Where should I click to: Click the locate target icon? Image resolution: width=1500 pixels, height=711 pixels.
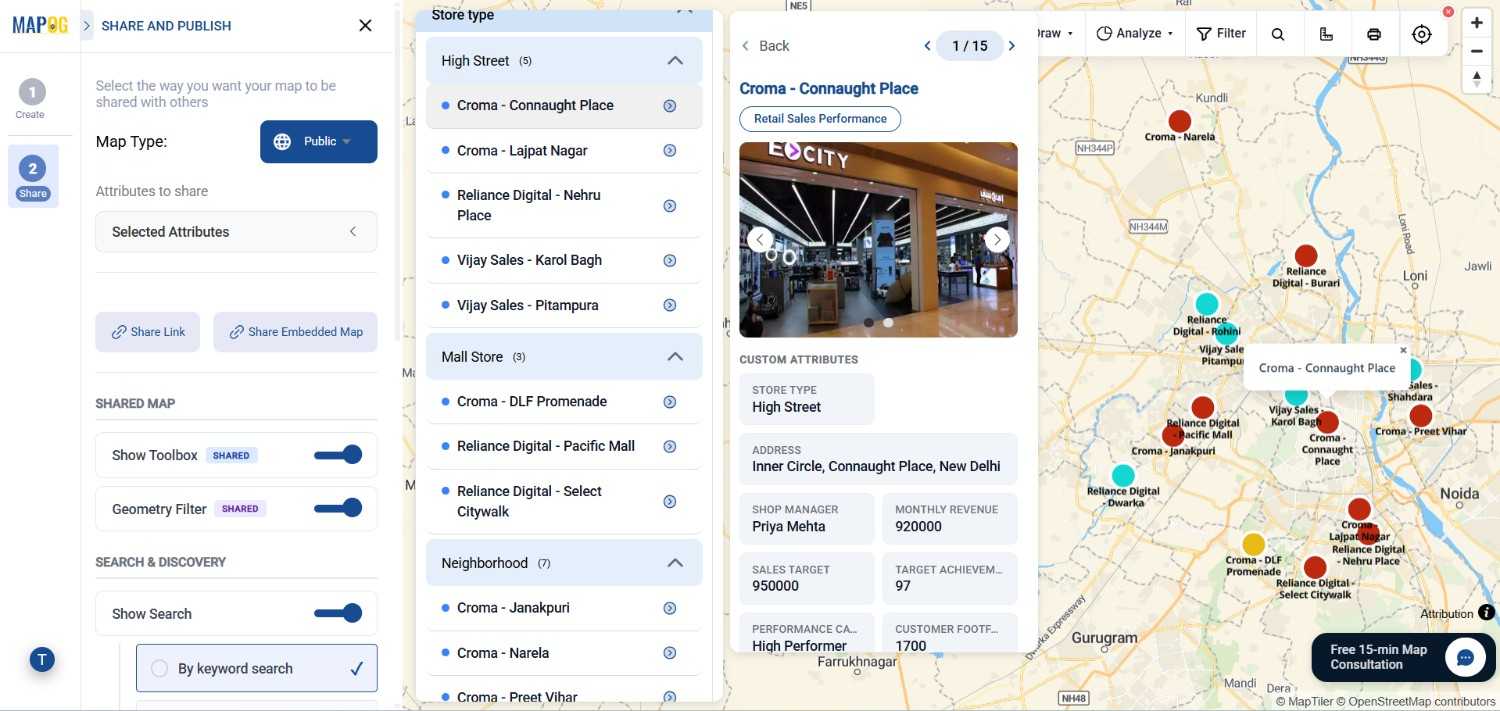[x=1422, y=34]
